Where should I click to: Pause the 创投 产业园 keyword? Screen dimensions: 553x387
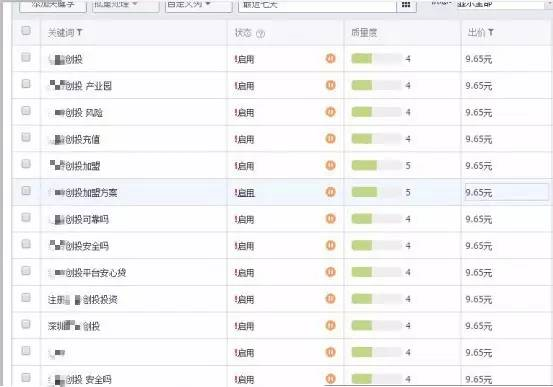pyautogui.click(x=330, y=85)
